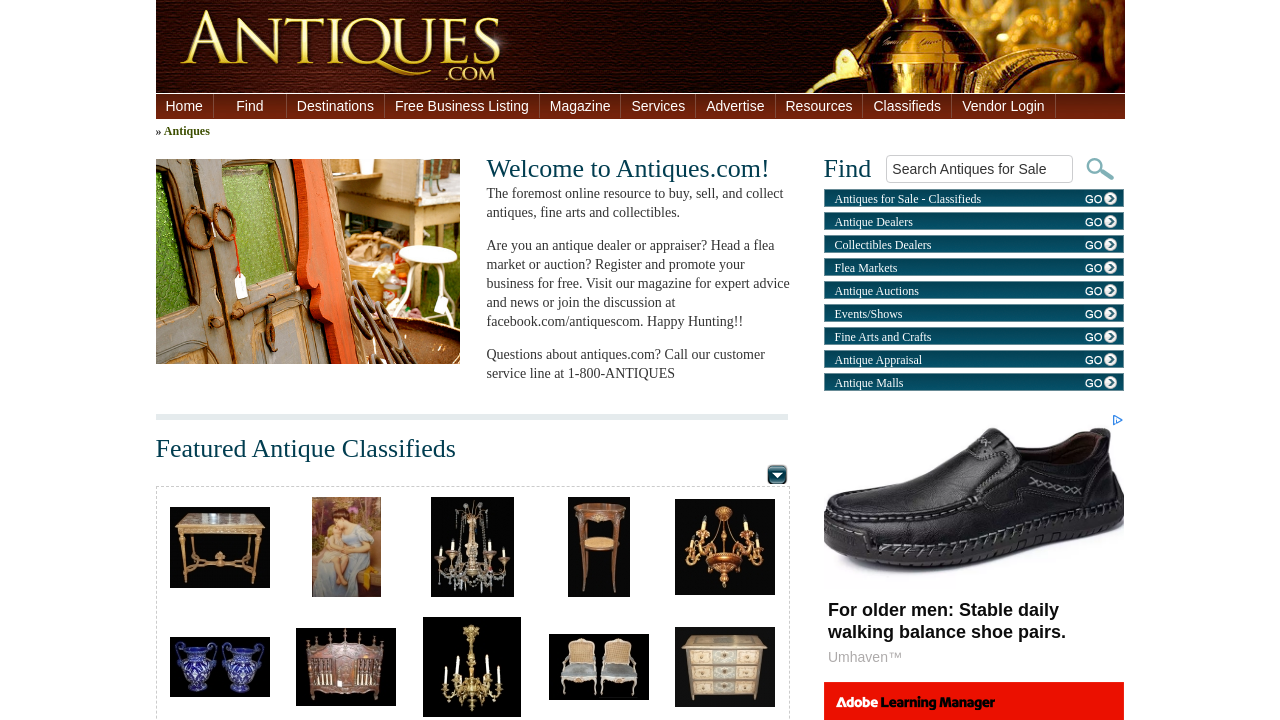Viewport: 1280px width, 720px height.
Task: Open the crystal chandelier listing thumbnail
Action: pos(472,547)
